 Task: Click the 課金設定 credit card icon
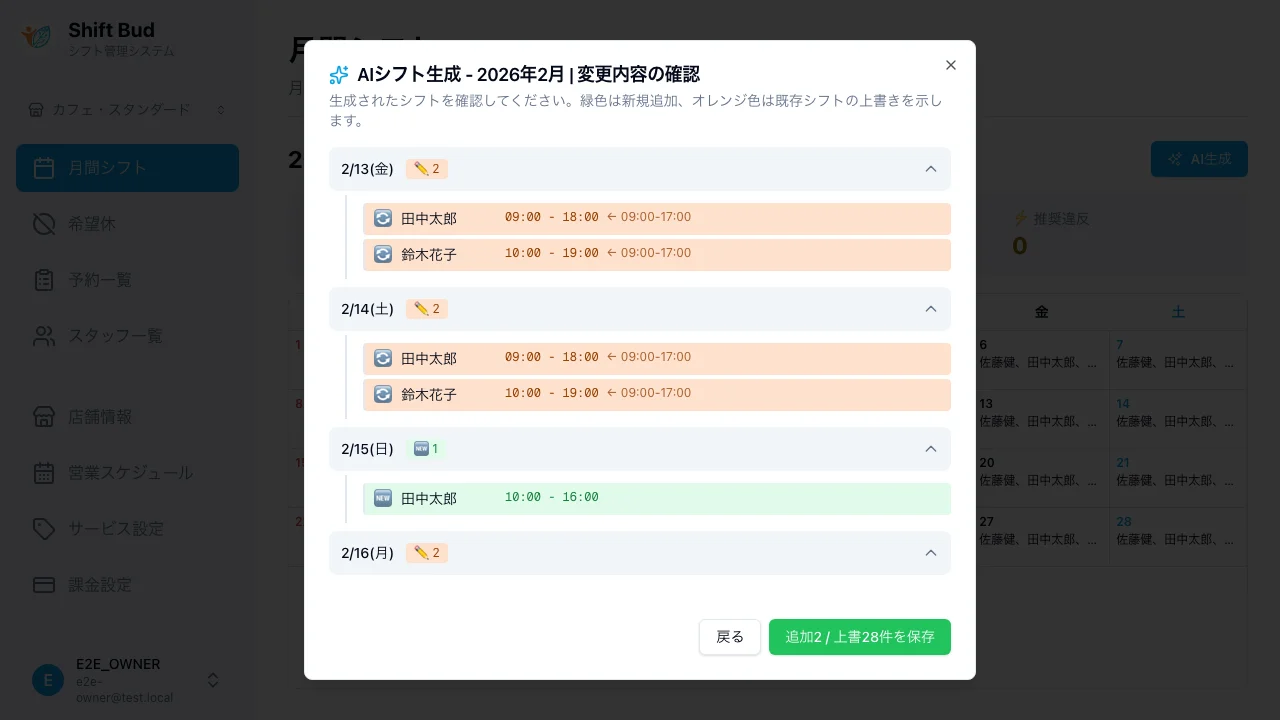[x=44, y=585]
